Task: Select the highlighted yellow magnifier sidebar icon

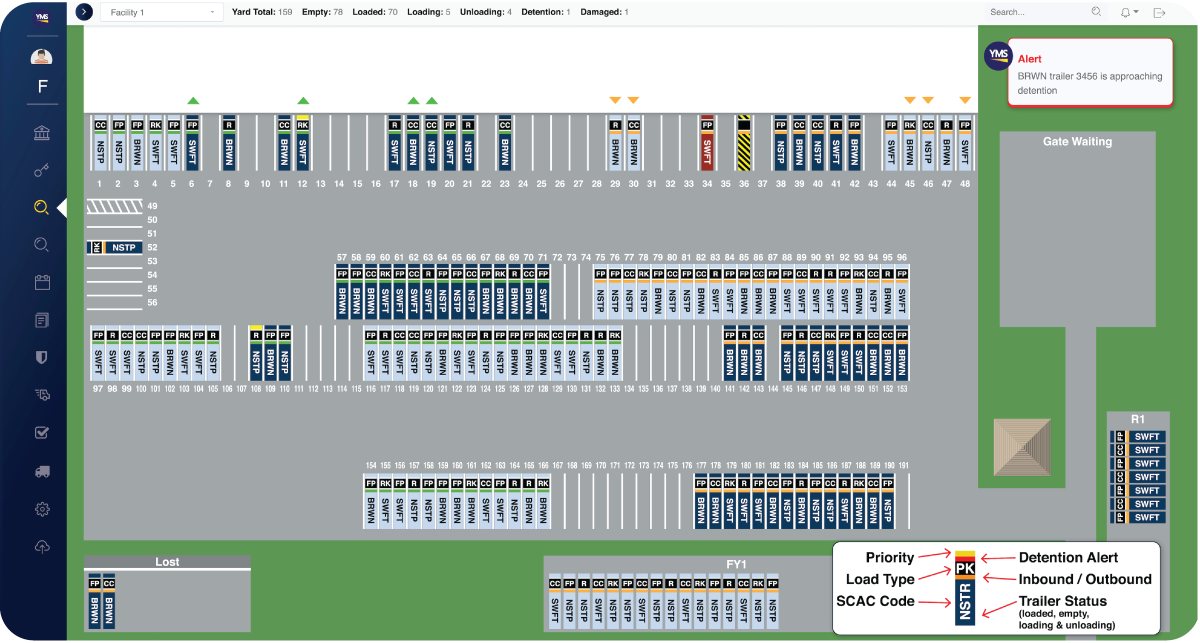Action: pyautogui.click(x=41, y=207)
